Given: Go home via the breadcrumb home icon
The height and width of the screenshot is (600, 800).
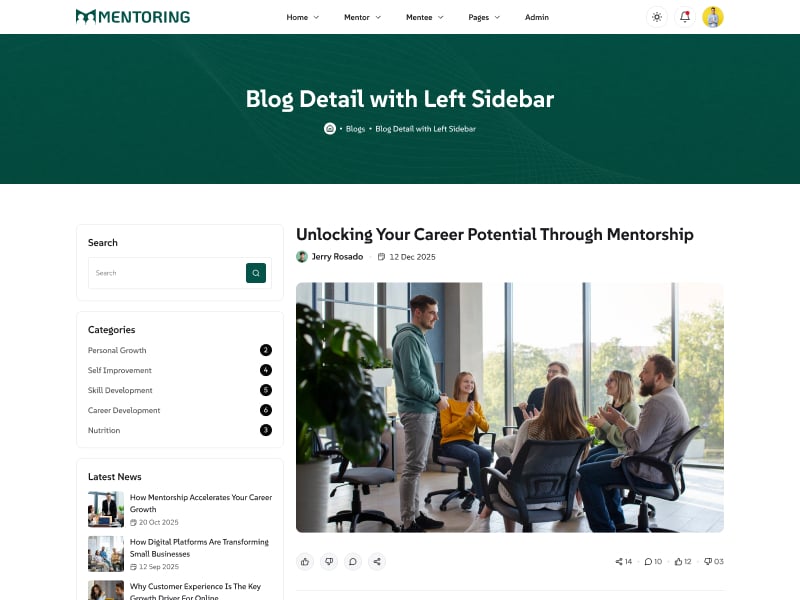Looking at the screenshot, I should (x=330, y=129).
